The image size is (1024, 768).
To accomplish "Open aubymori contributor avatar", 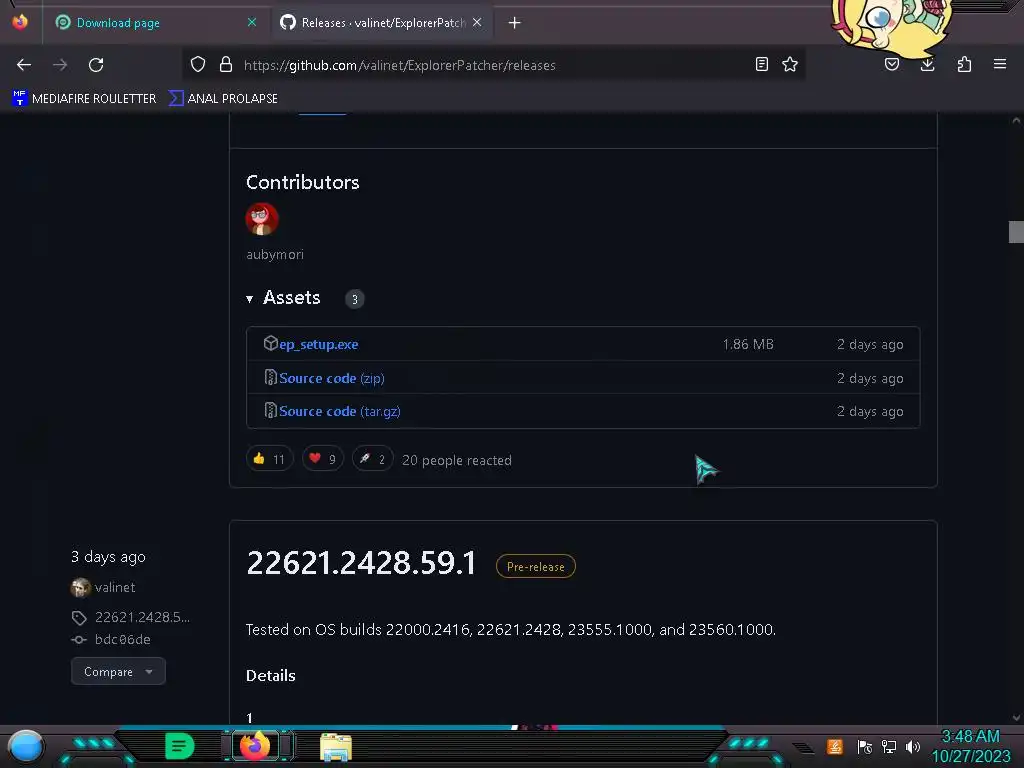I will (x=262, y=219).
